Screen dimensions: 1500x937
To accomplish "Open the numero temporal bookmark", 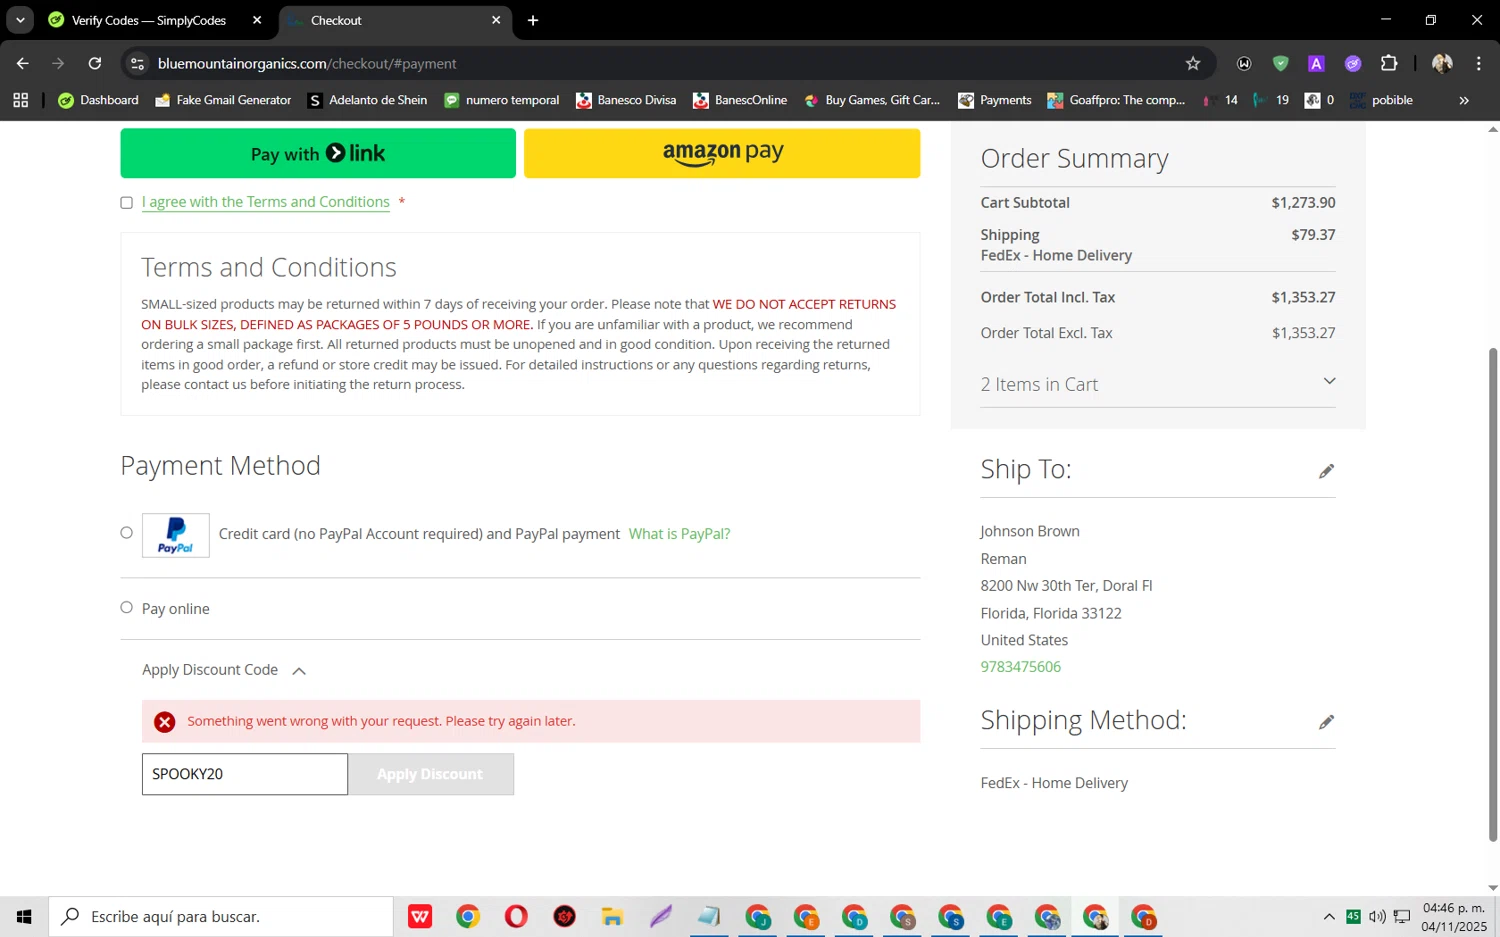I will (501, 100).
